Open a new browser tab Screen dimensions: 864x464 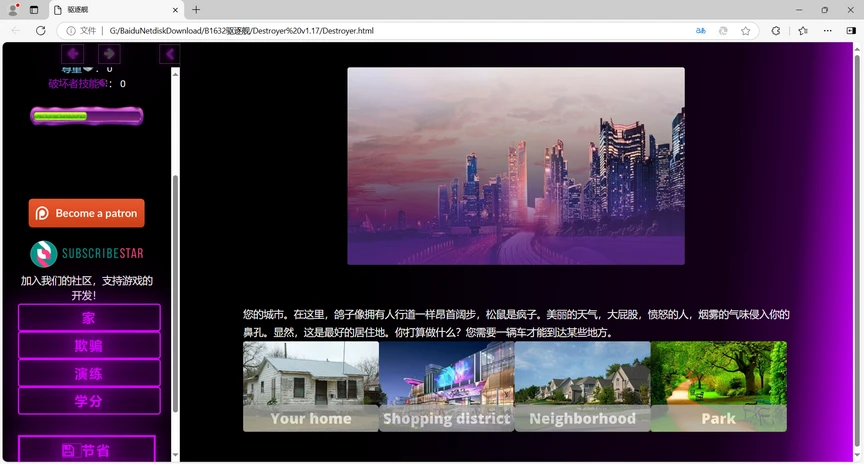(196, 9)
